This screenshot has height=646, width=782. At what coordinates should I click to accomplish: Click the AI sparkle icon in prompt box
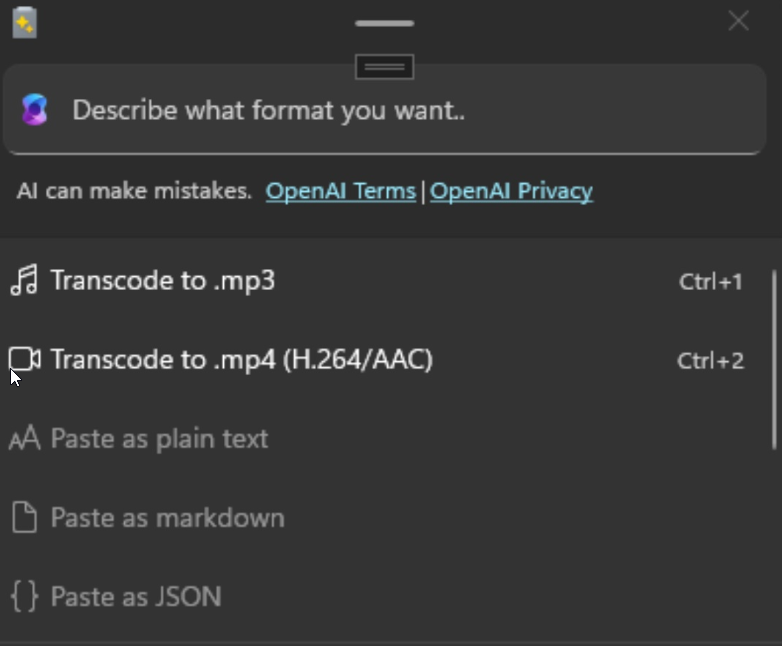click(35, 110)
